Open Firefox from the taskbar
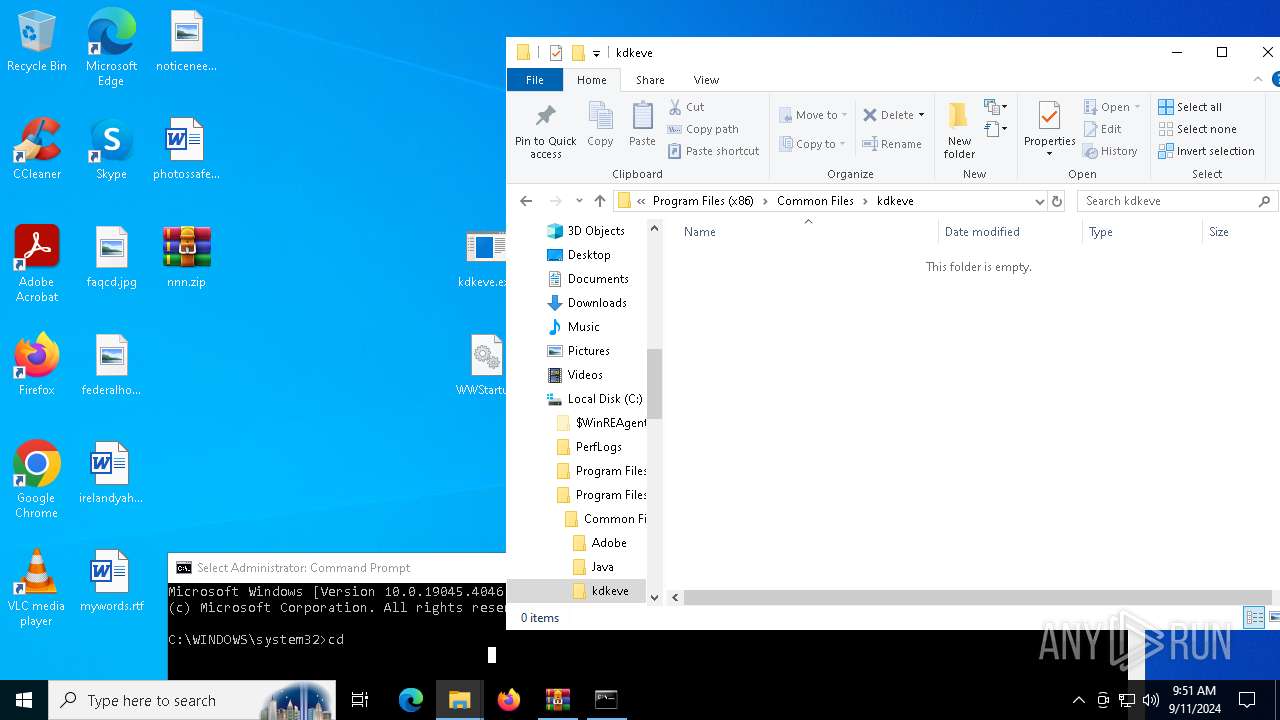The height and width of the screenshot is (720, 1280). 509,700
